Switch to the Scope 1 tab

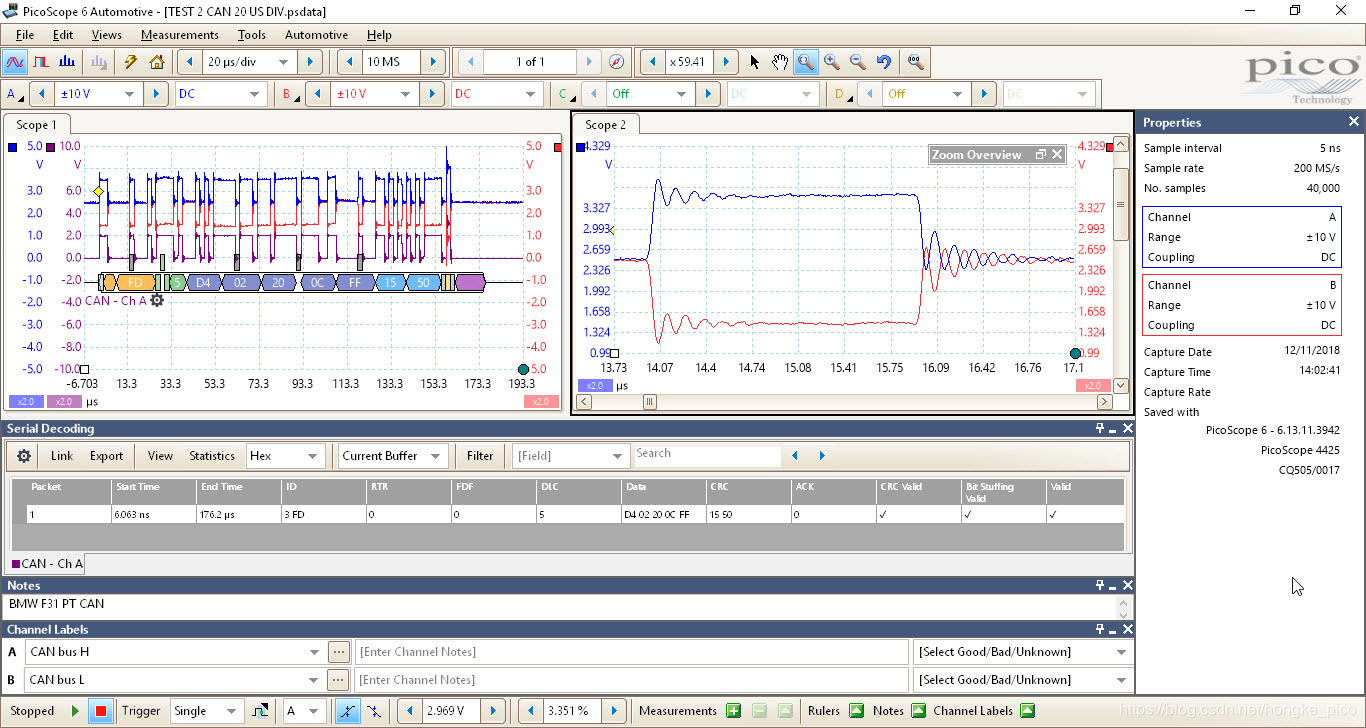(36, 125)
